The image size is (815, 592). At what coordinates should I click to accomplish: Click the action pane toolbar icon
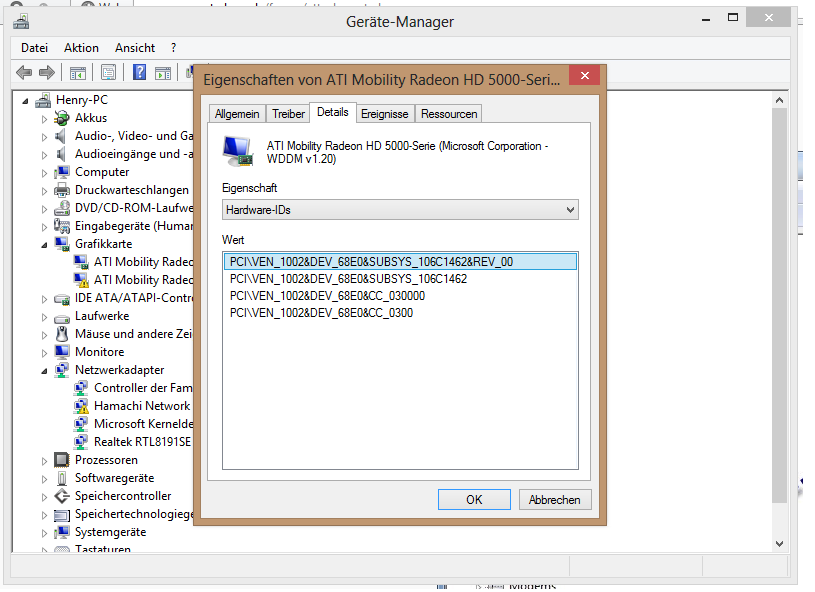pyautogui.click(x=163, y=73)
